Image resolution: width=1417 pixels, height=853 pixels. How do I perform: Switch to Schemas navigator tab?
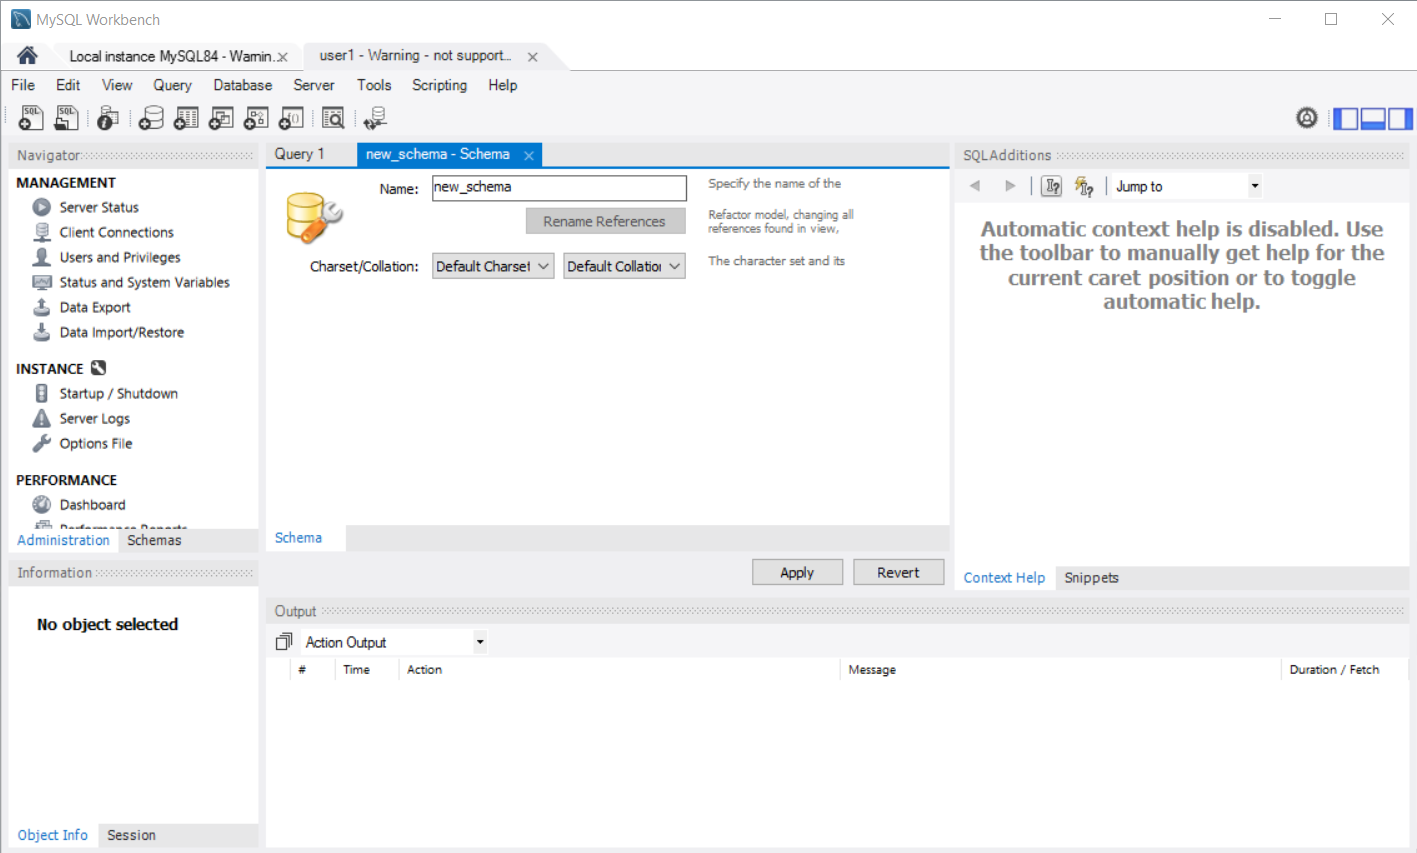point(154,540)
